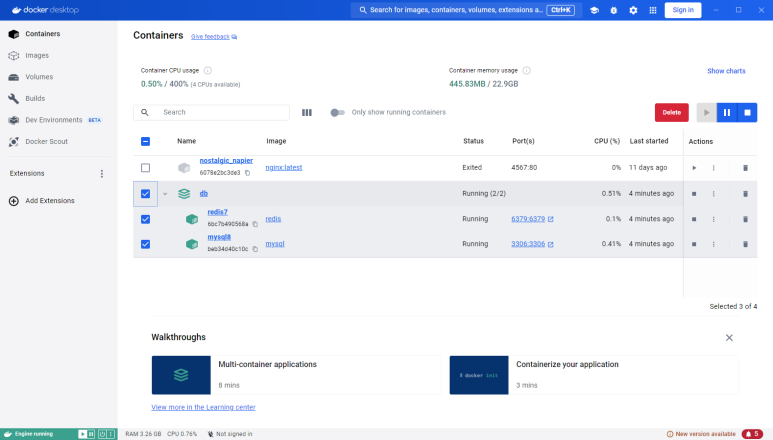The width and height of the screenshot is (773, 440).
Task: Open View more in the Learning center
Action: [x=203, y=407]
